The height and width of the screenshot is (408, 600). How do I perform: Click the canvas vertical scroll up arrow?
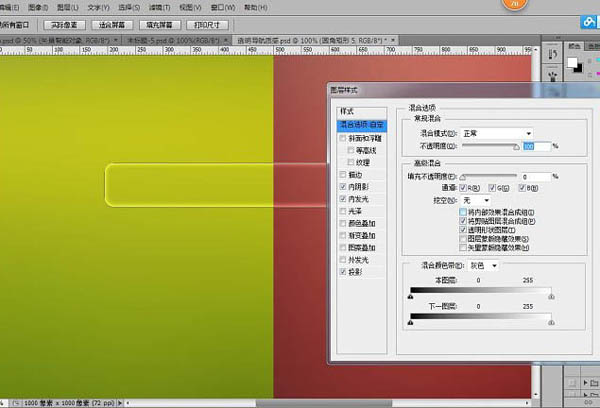(535, 50)
